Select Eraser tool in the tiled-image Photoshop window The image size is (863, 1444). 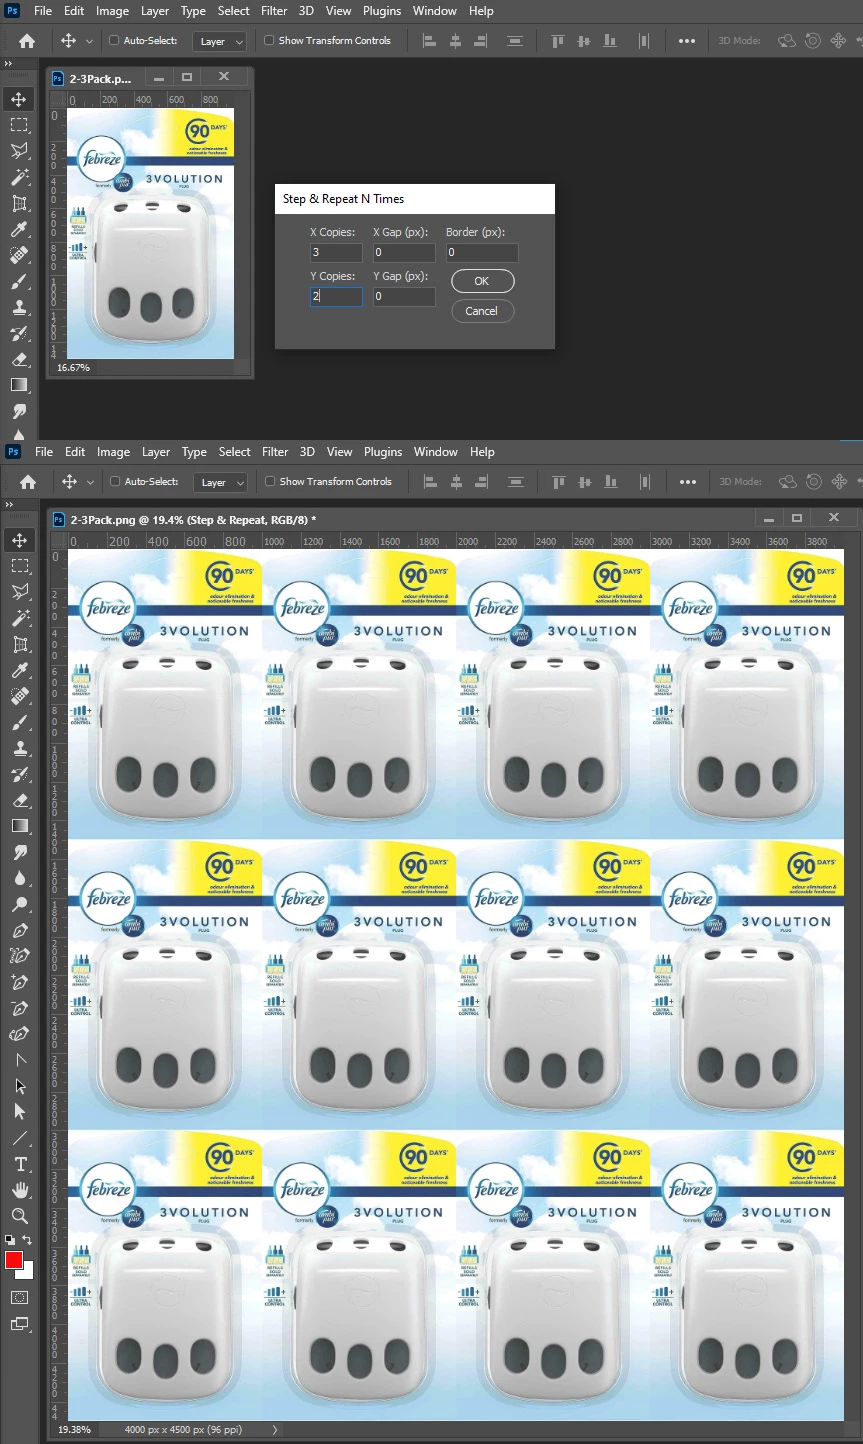[19, 800]
